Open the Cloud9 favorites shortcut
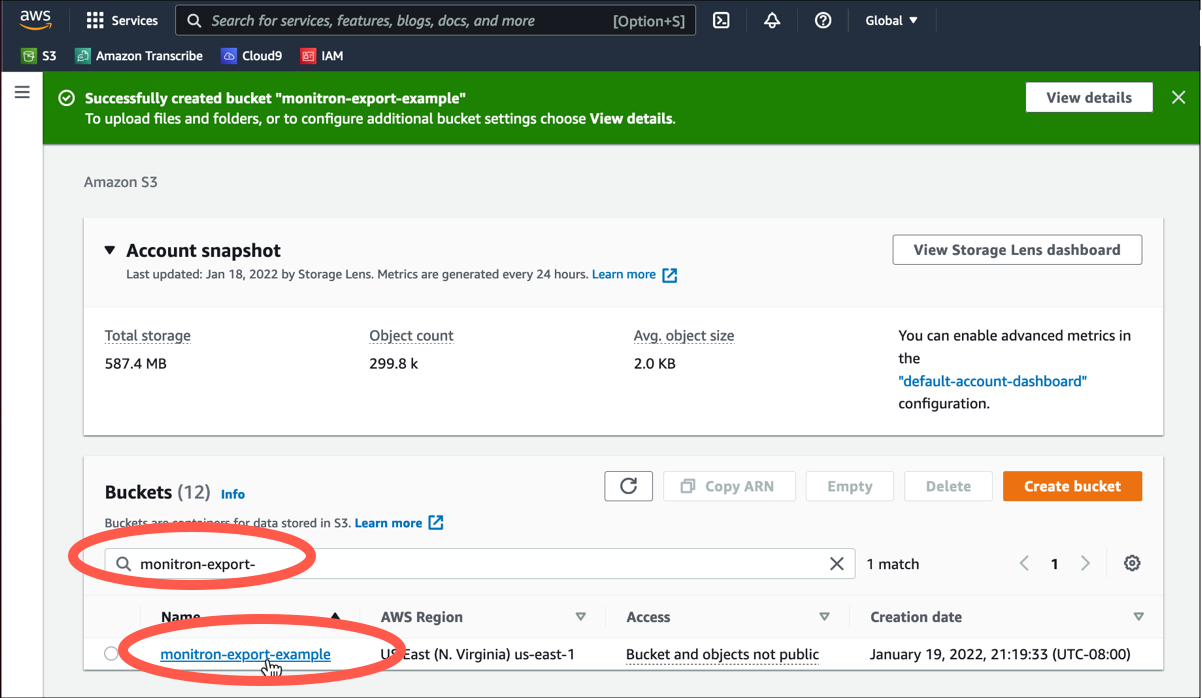The width and height of the screenshot is (1202, 698). click(251, 56)
